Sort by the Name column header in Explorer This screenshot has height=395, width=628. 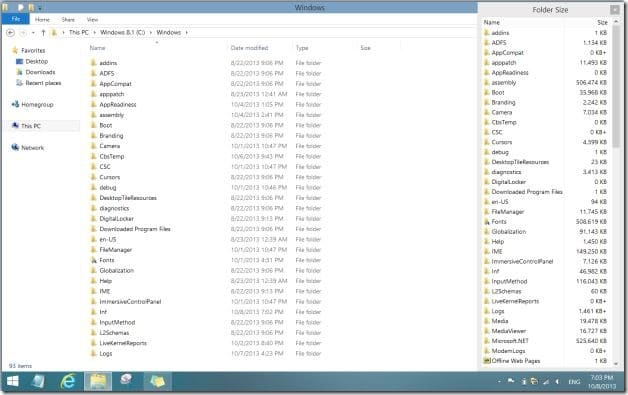[97, 48]
